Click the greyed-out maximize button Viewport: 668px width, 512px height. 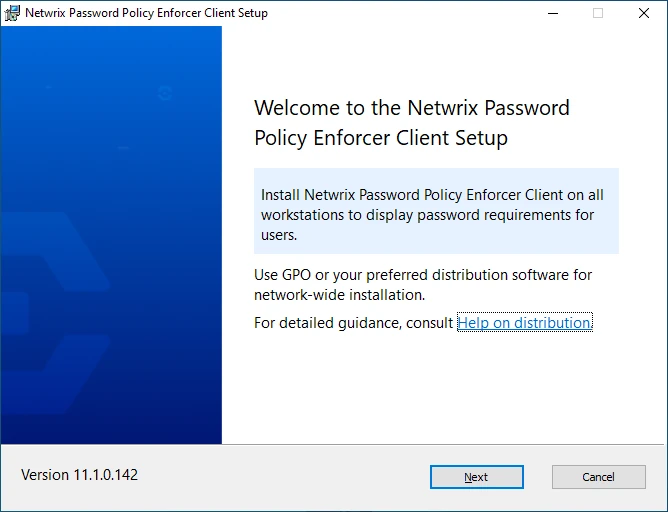click(x=598, y=13)
